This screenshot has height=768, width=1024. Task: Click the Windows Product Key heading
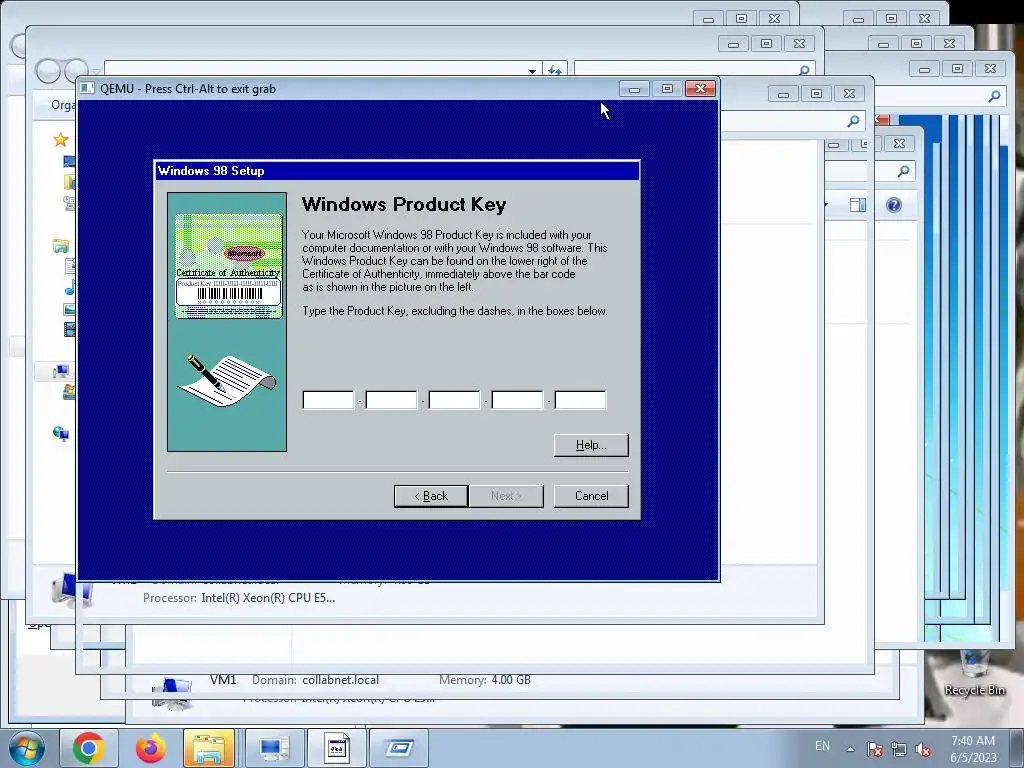tap(404, 204)
